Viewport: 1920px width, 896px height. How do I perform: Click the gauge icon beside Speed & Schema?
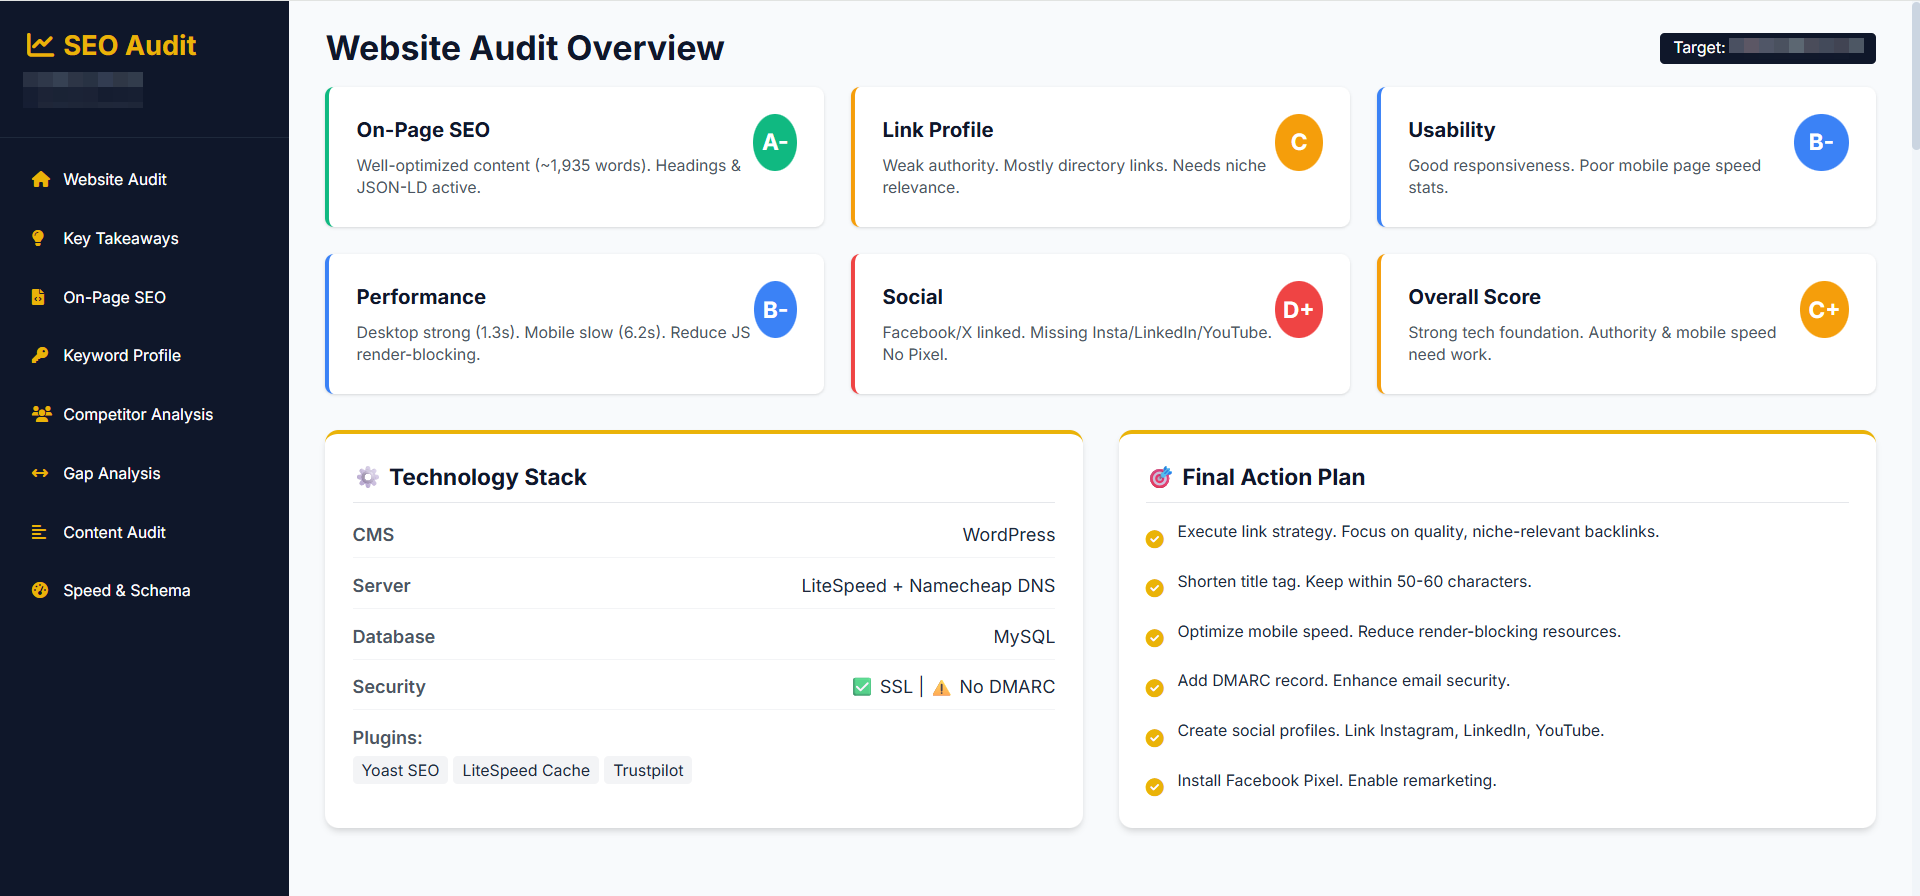(40, 590)
